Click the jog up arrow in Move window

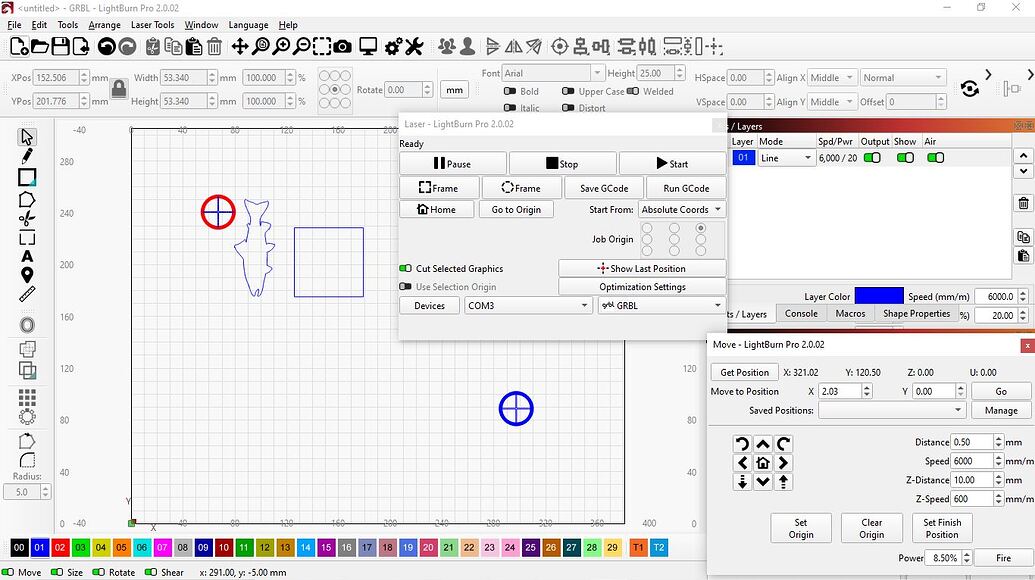point(763,444)
